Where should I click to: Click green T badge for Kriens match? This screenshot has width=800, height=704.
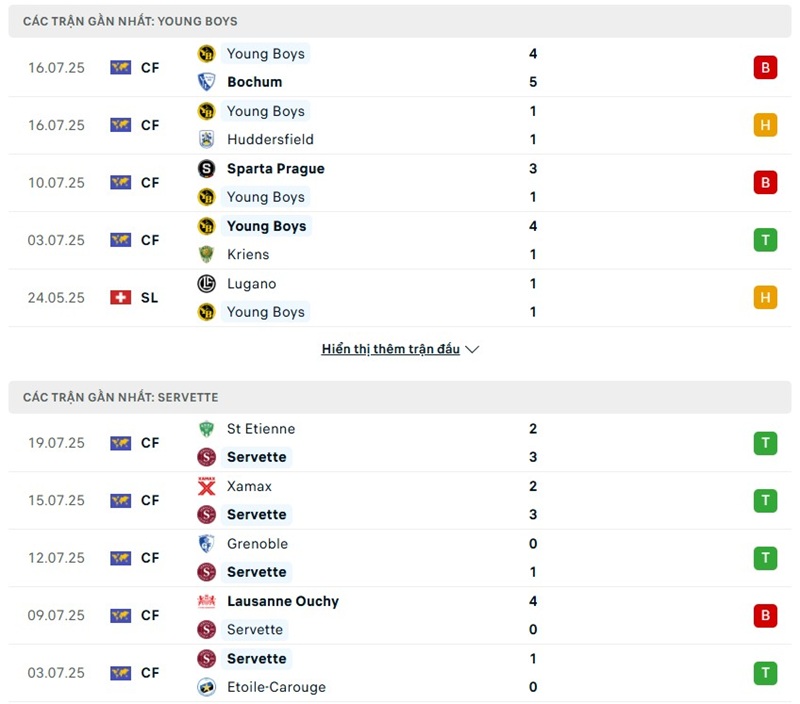(765, 240)
